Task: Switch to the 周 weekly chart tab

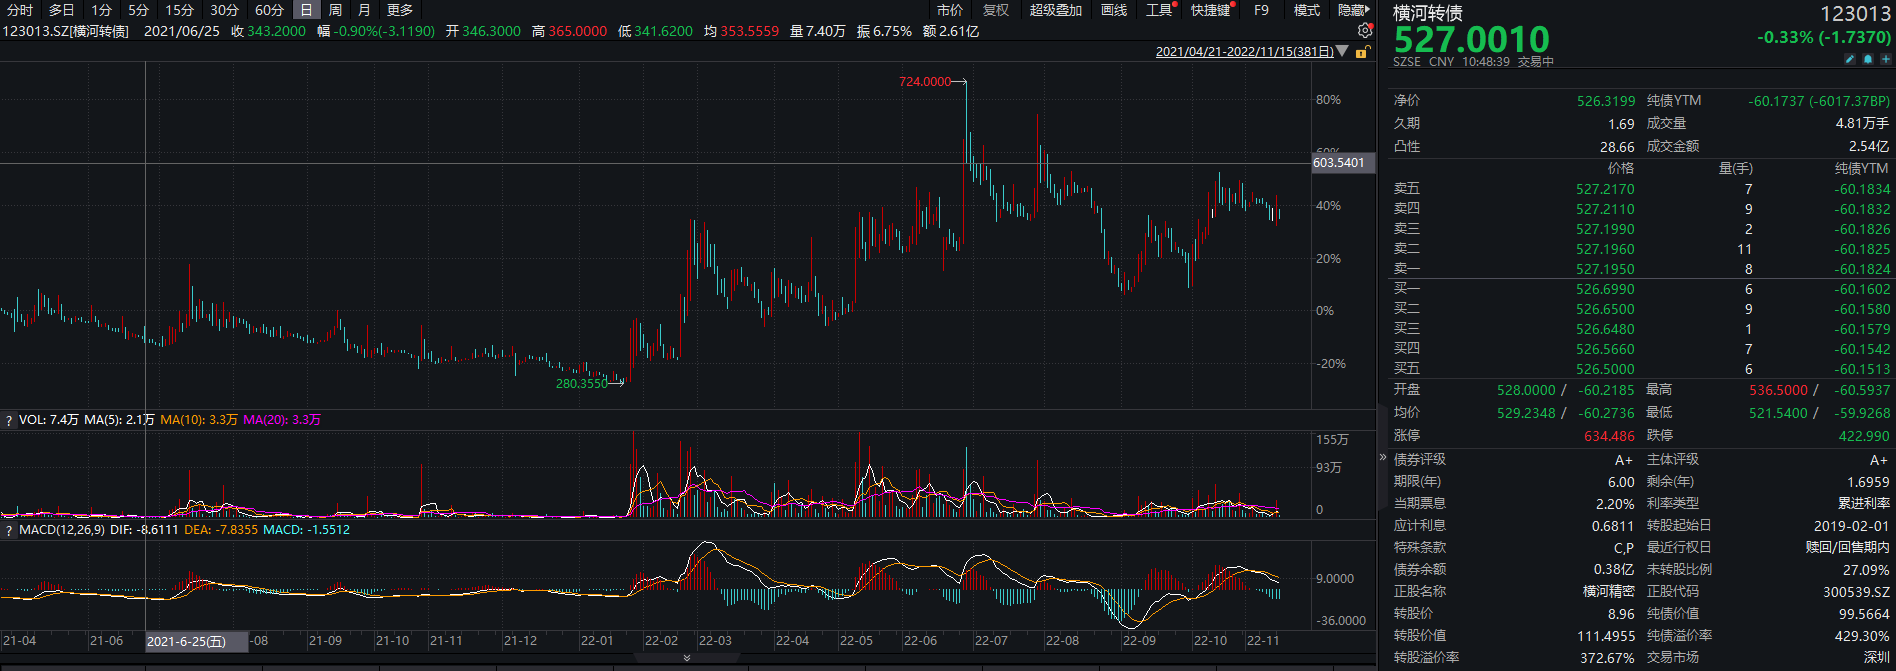Action: [x=335, y=10]
